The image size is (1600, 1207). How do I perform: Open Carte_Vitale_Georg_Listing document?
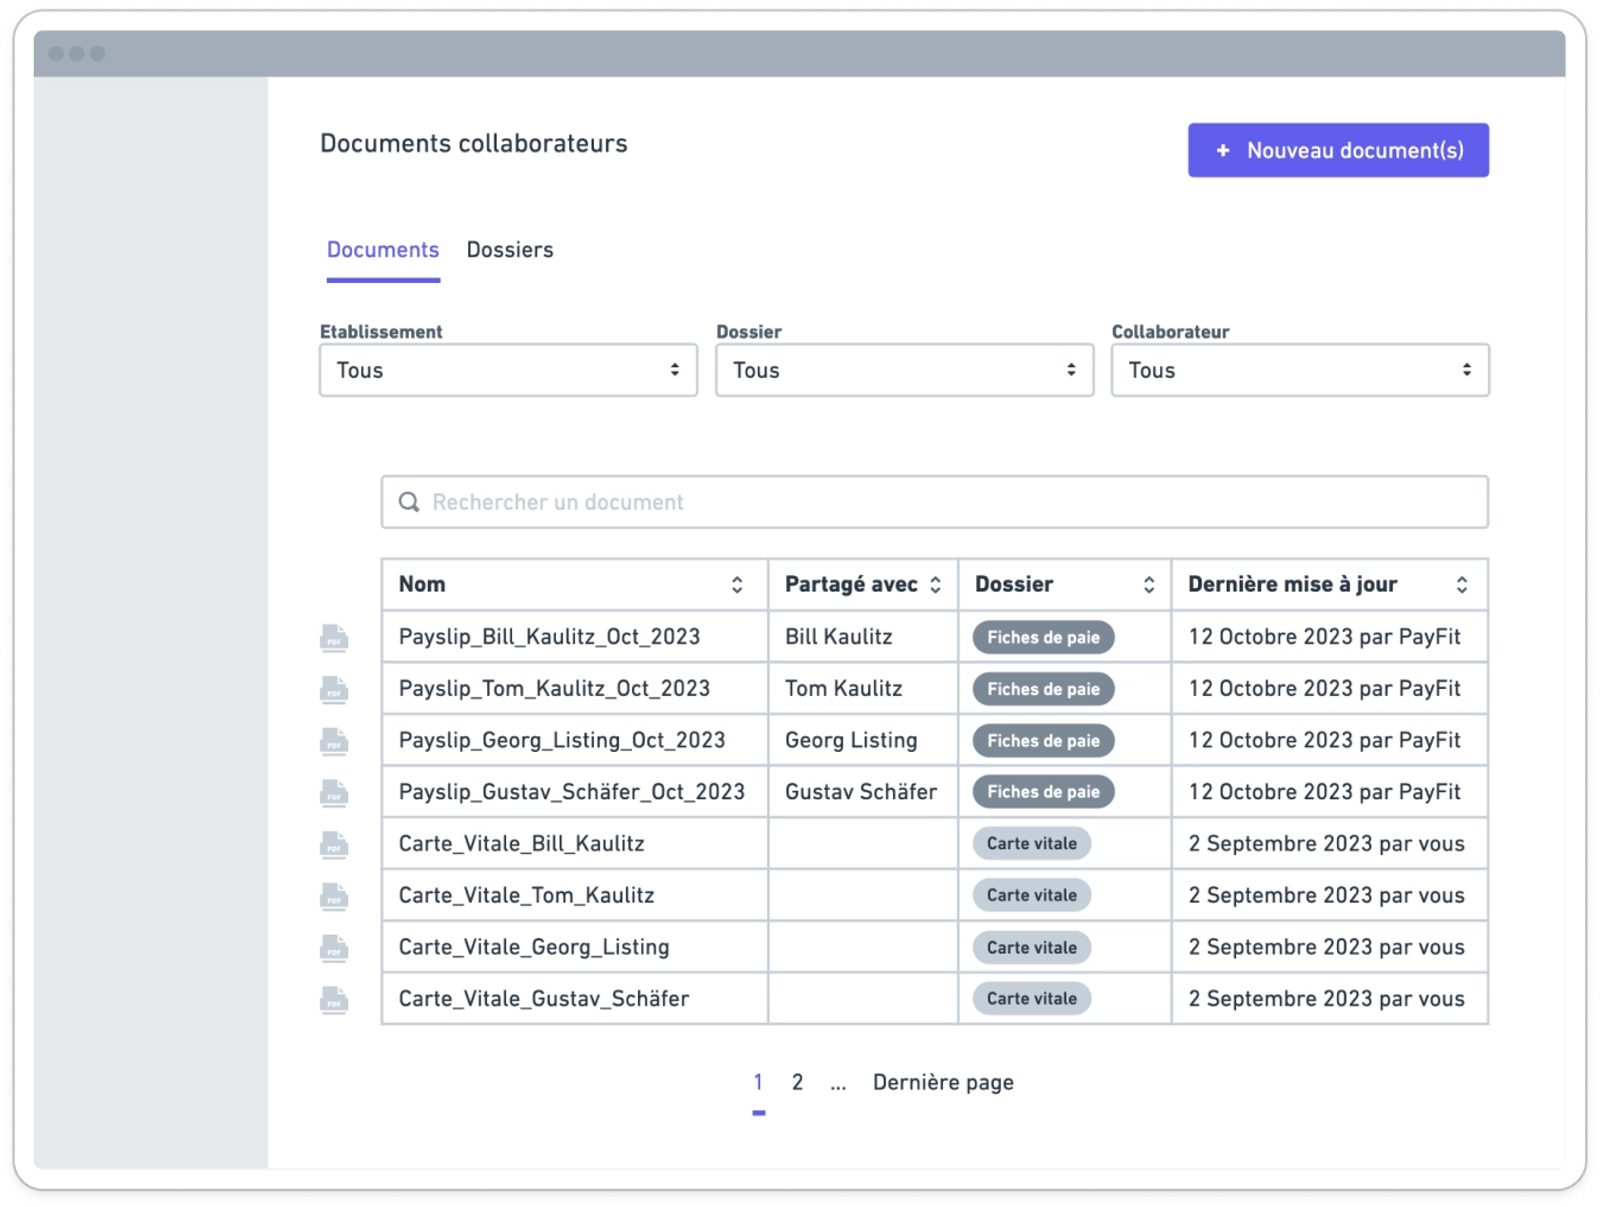coord(534,947)
